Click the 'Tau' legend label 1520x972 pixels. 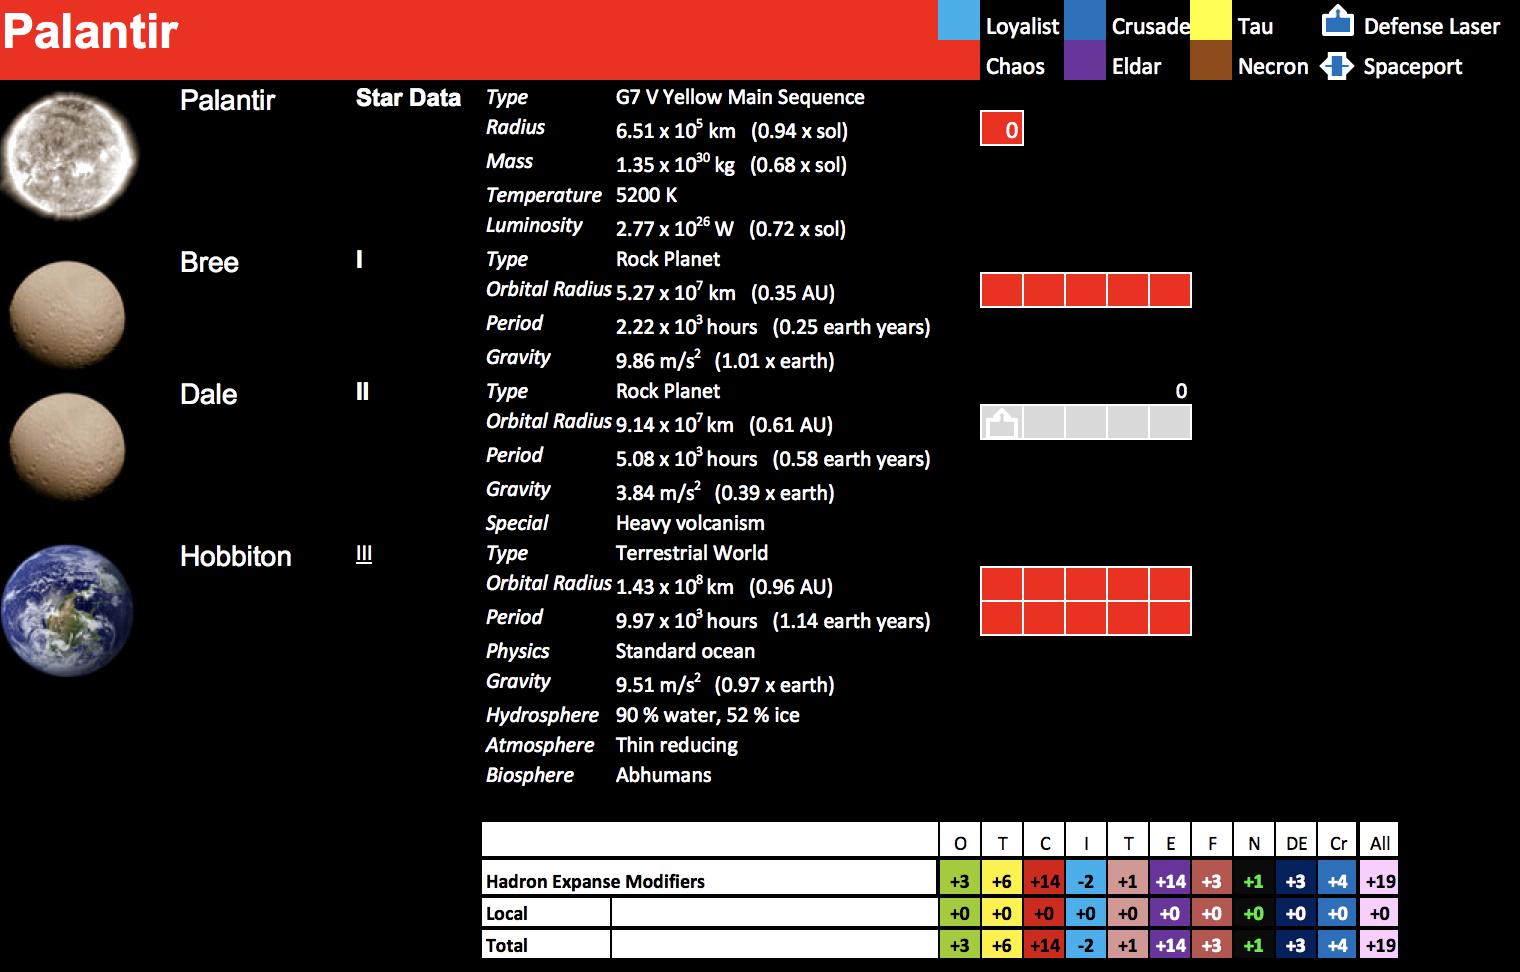(x=1255, y=26)
